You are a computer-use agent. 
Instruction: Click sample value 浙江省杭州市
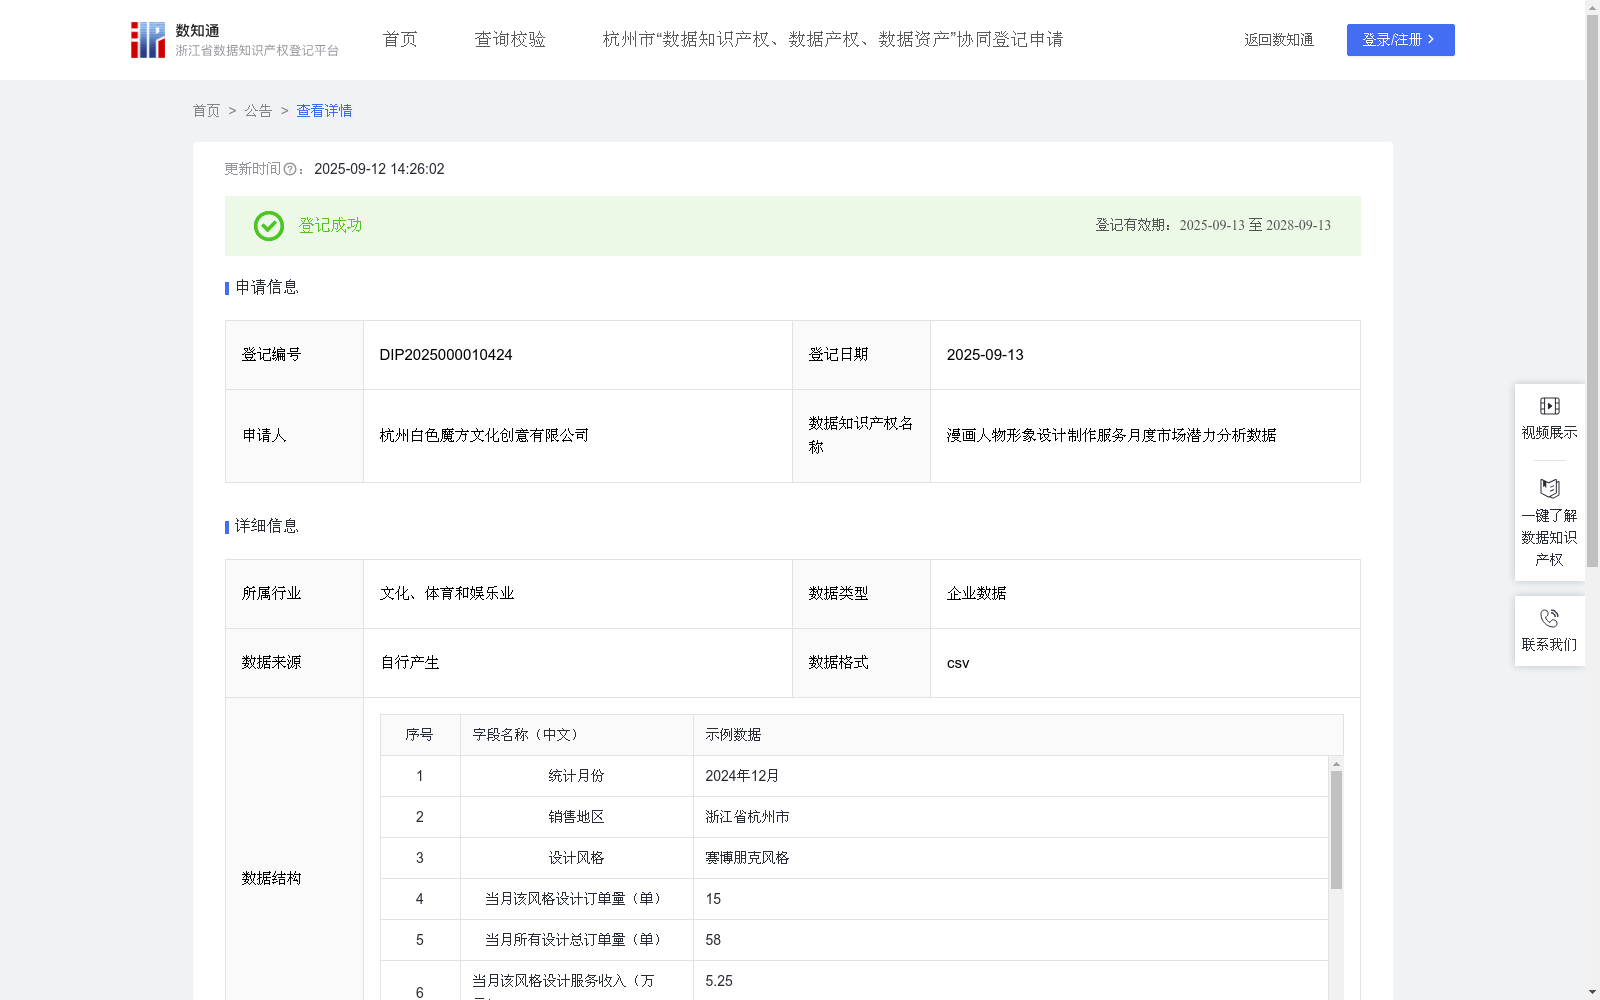pyautogui.click(x=747, y=817)
